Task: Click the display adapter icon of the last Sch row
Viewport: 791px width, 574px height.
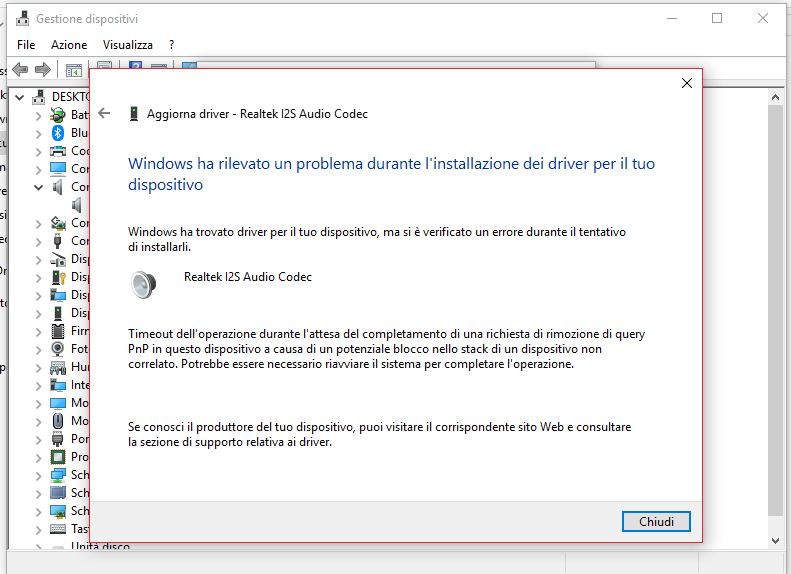Action: [x=58, y=511]
